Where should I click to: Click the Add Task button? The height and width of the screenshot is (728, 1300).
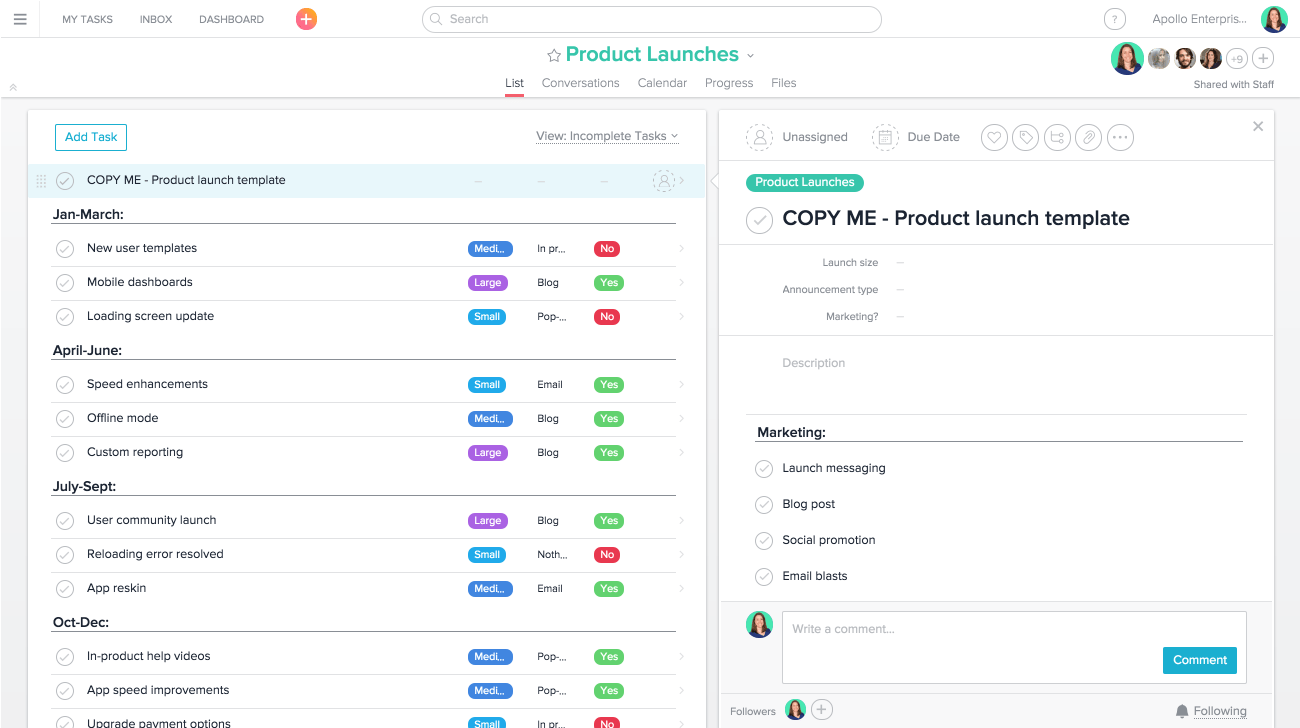tap(91, 137)
